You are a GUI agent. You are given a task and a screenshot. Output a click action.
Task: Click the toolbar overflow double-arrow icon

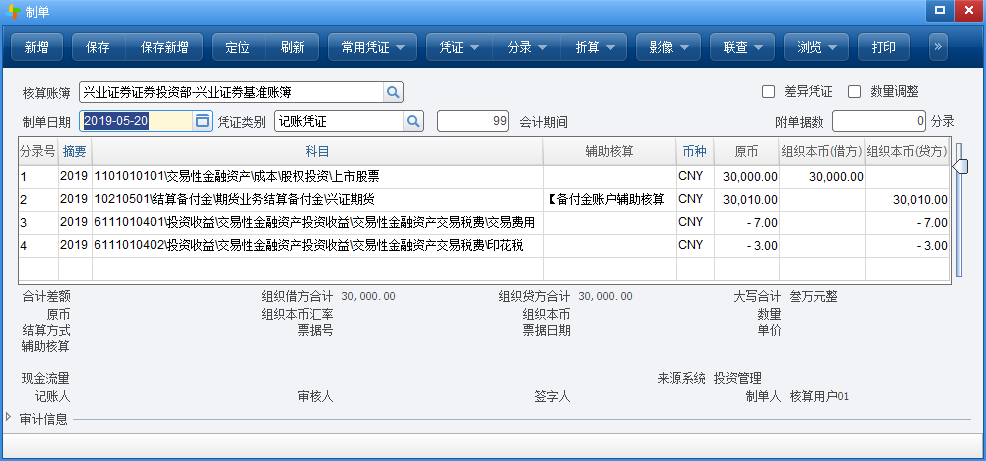(937, 47)
